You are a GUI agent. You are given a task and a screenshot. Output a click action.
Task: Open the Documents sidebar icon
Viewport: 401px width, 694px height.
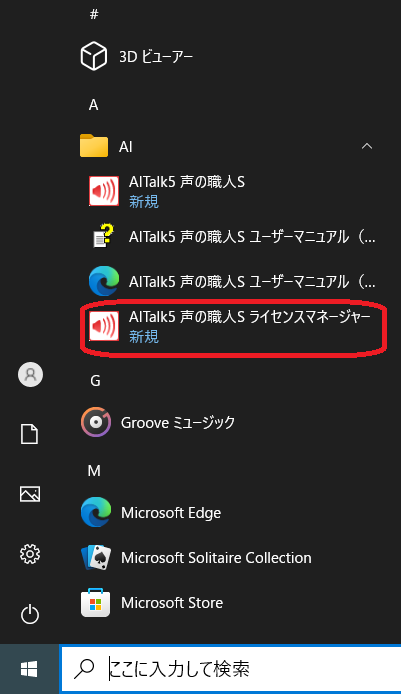30,434
